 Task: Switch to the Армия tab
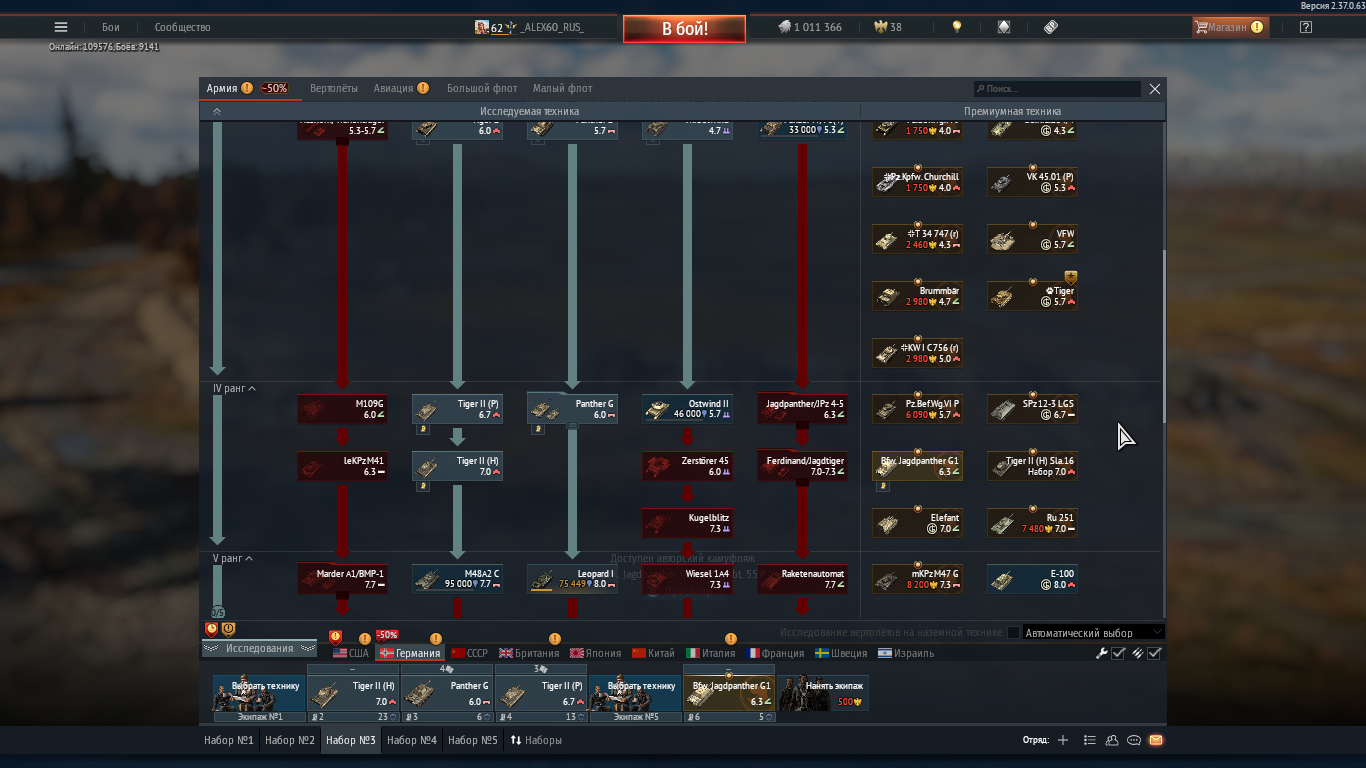(x=222, y=88)
